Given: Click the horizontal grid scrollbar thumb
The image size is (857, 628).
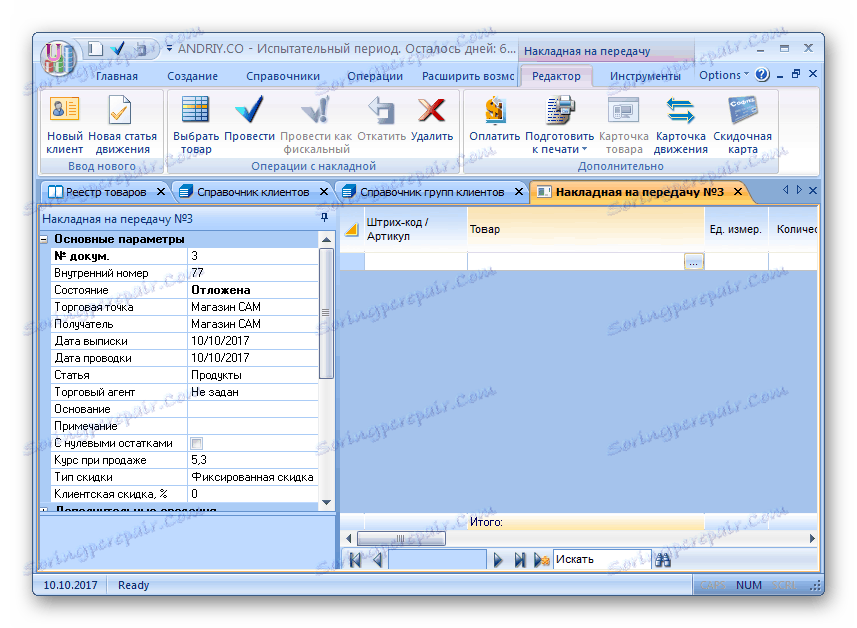Looking at the screenshot, I should (401, 538).
